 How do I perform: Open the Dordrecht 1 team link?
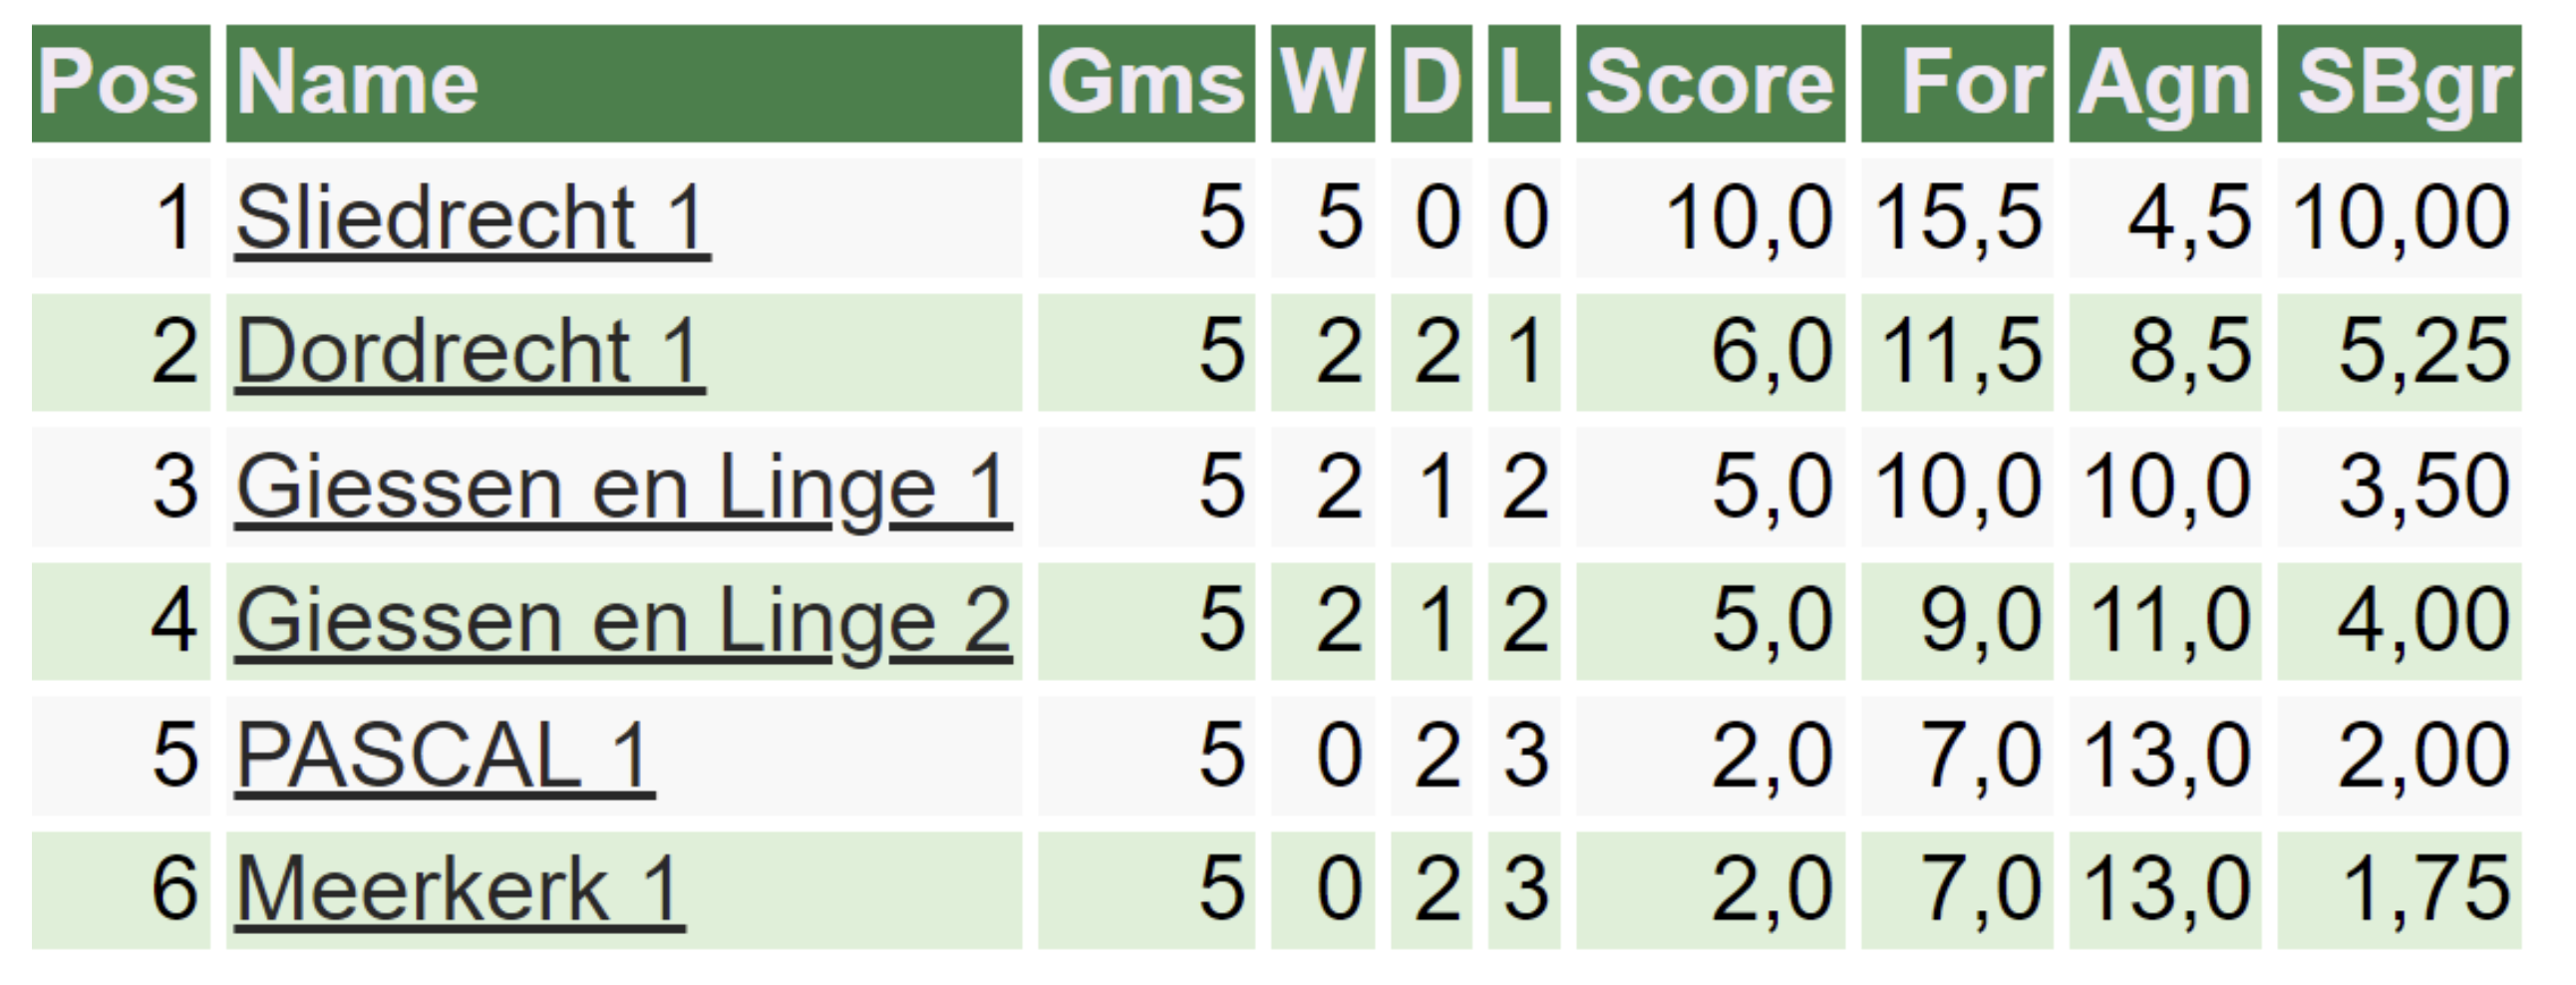470,352
